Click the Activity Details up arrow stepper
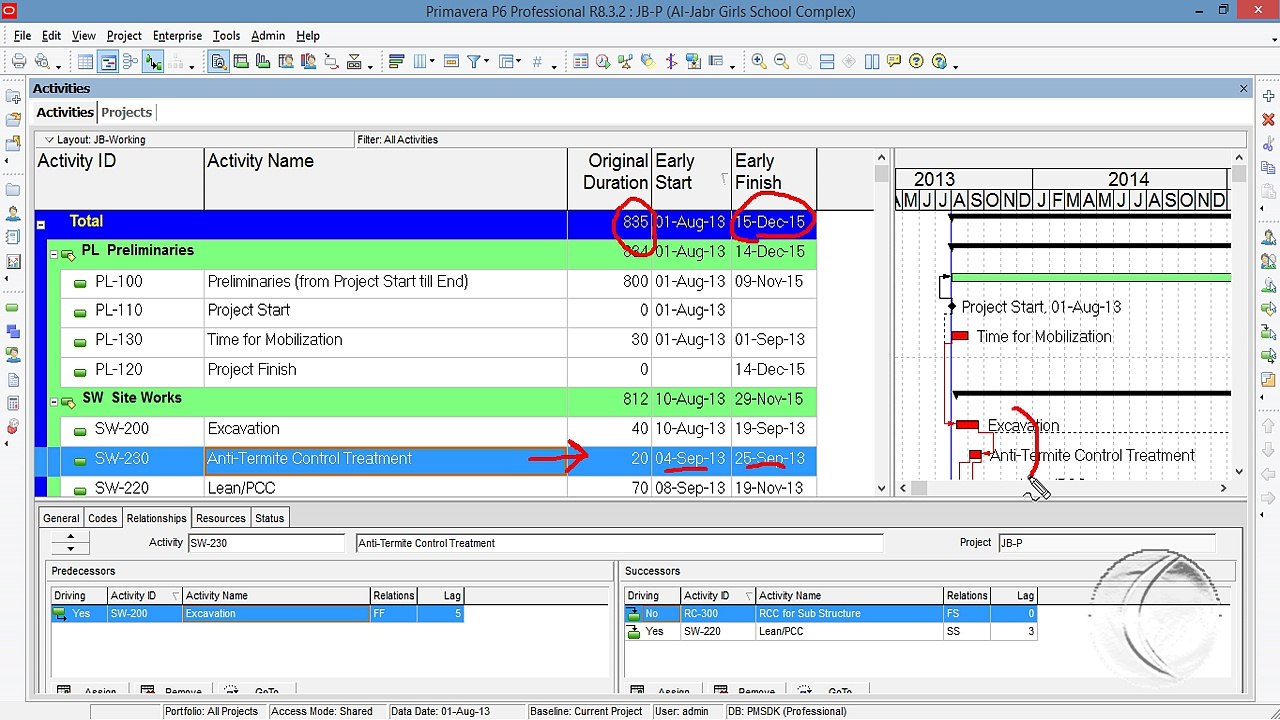This screenshot has height=720, width=1280. pyautogui.click(x=70, y=537)
